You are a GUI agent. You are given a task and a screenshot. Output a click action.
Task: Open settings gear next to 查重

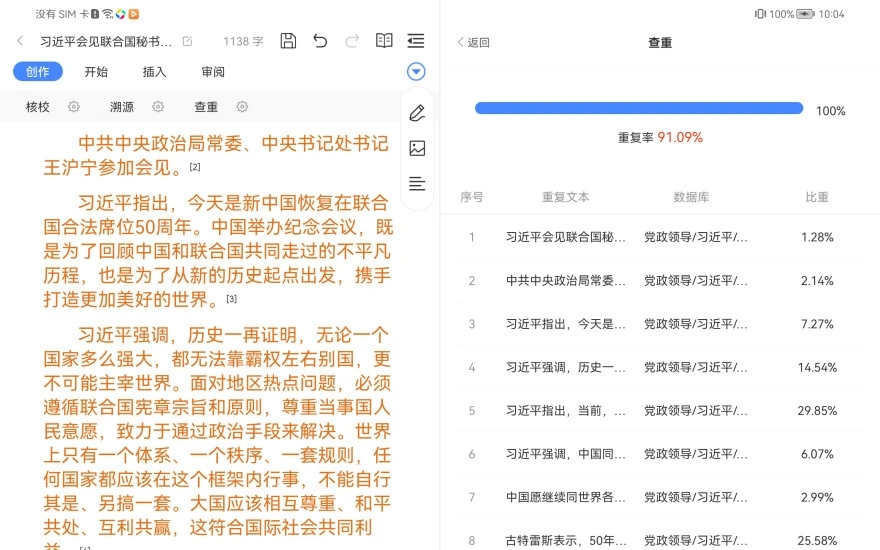pyautogui.click(x=242, y=107)
